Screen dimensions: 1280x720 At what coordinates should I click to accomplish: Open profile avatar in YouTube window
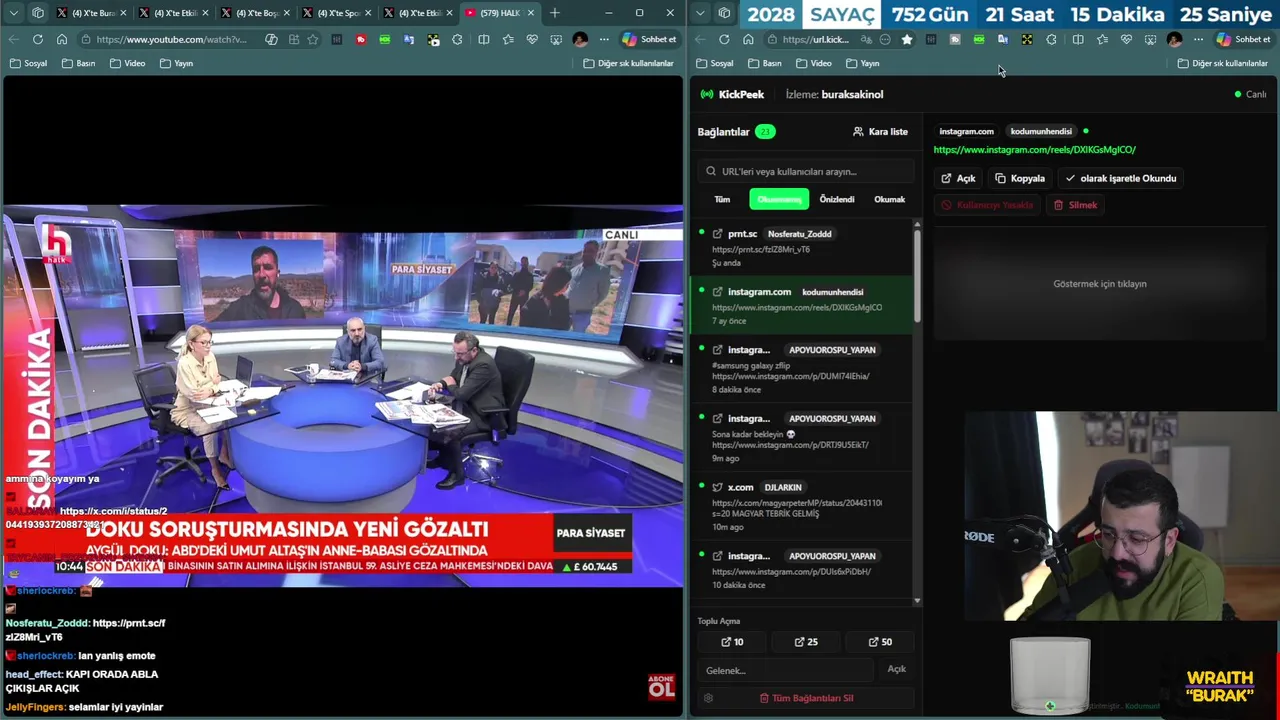tap(580, 39)
